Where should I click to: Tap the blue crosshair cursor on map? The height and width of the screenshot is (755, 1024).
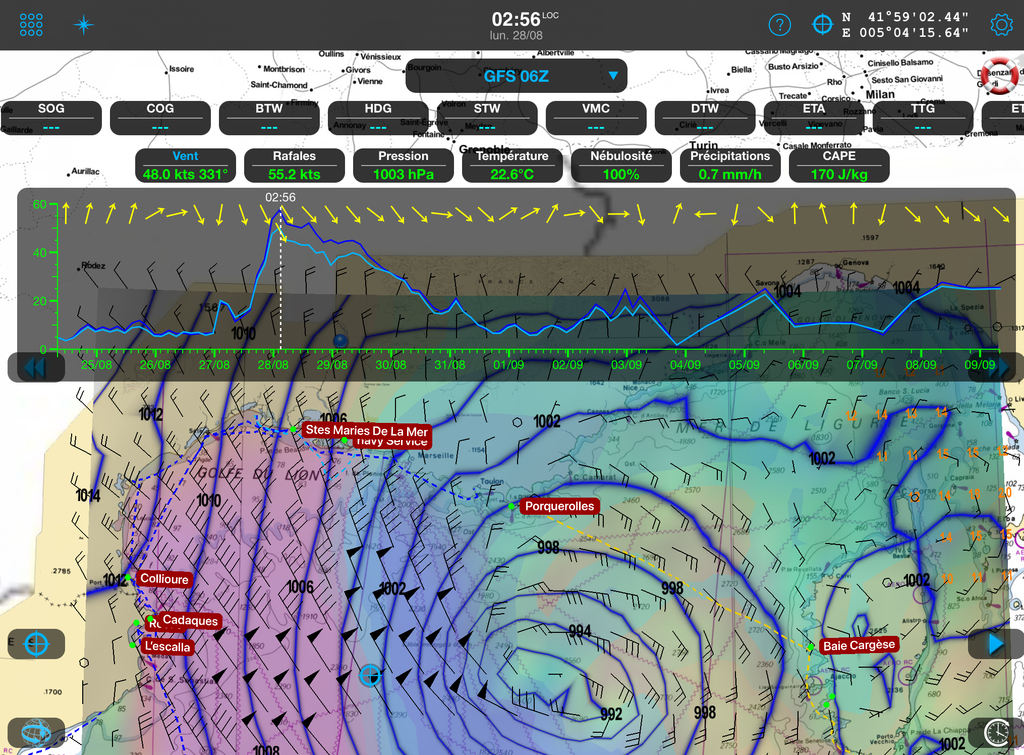370,675
